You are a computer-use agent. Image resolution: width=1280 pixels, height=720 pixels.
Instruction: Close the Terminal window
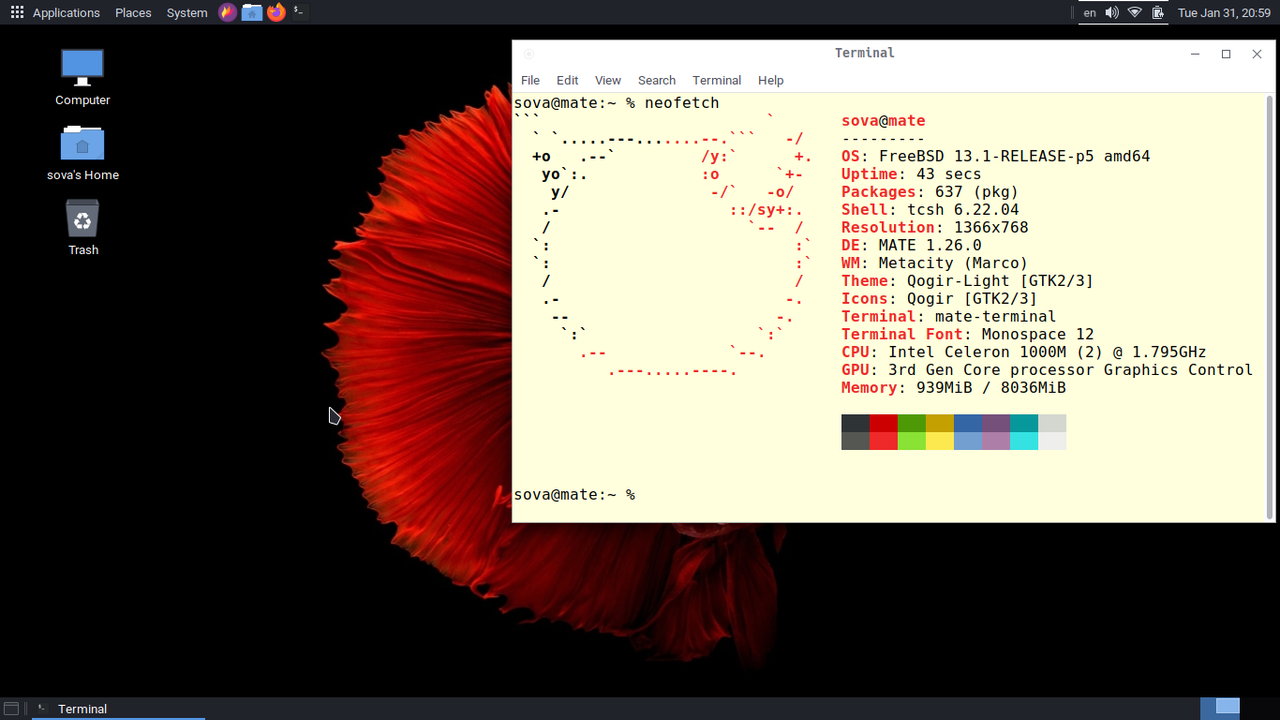1257,54
